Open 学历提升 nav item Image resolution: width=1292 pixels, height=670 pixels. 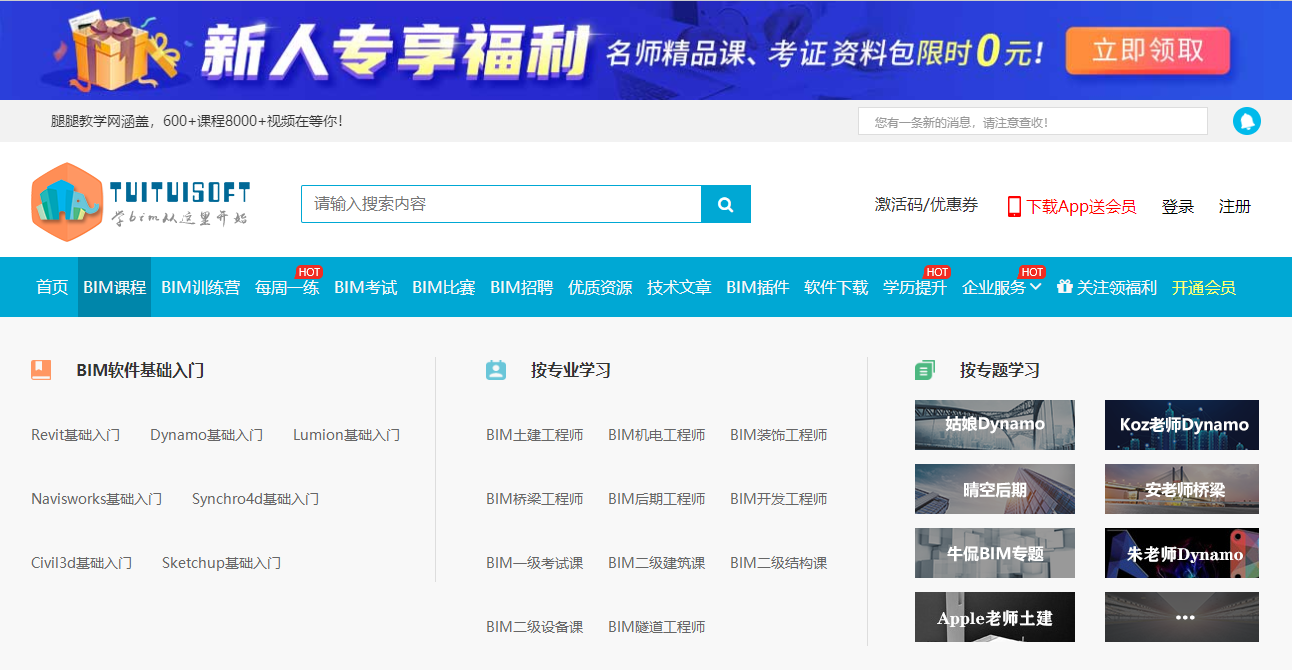pos(914,287)
